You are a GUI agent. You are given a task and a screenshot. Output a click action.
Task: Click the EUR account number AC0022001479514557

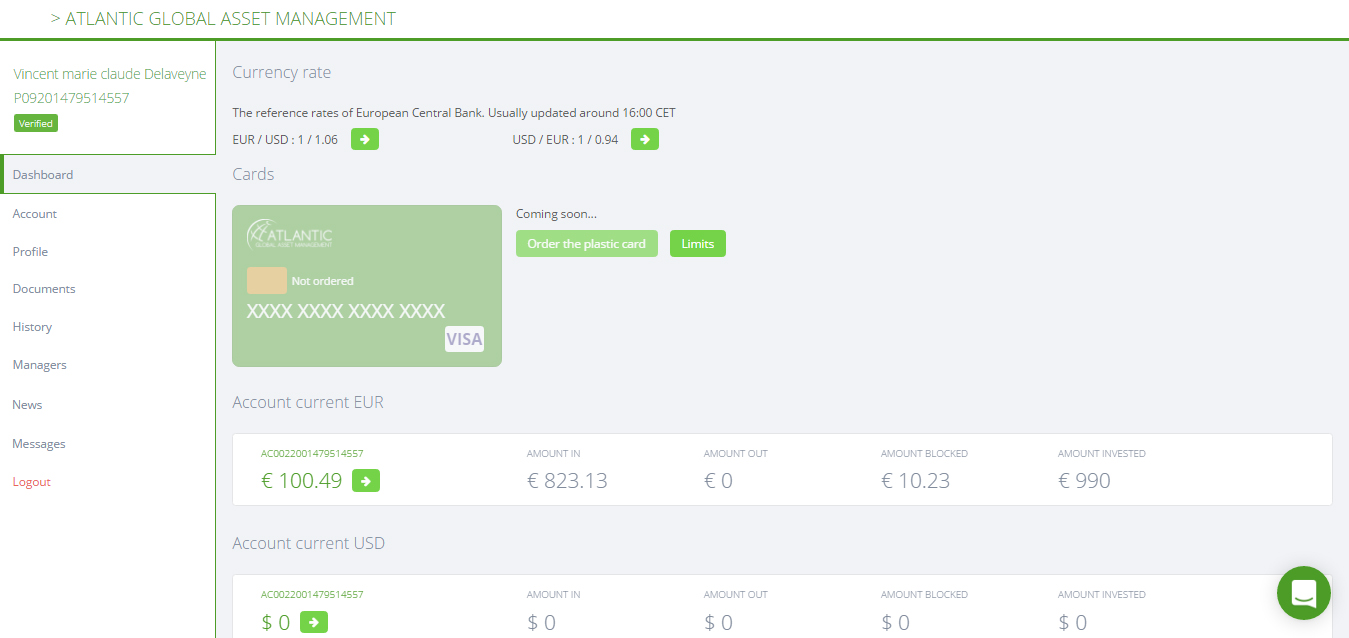[x=312, y=453]
